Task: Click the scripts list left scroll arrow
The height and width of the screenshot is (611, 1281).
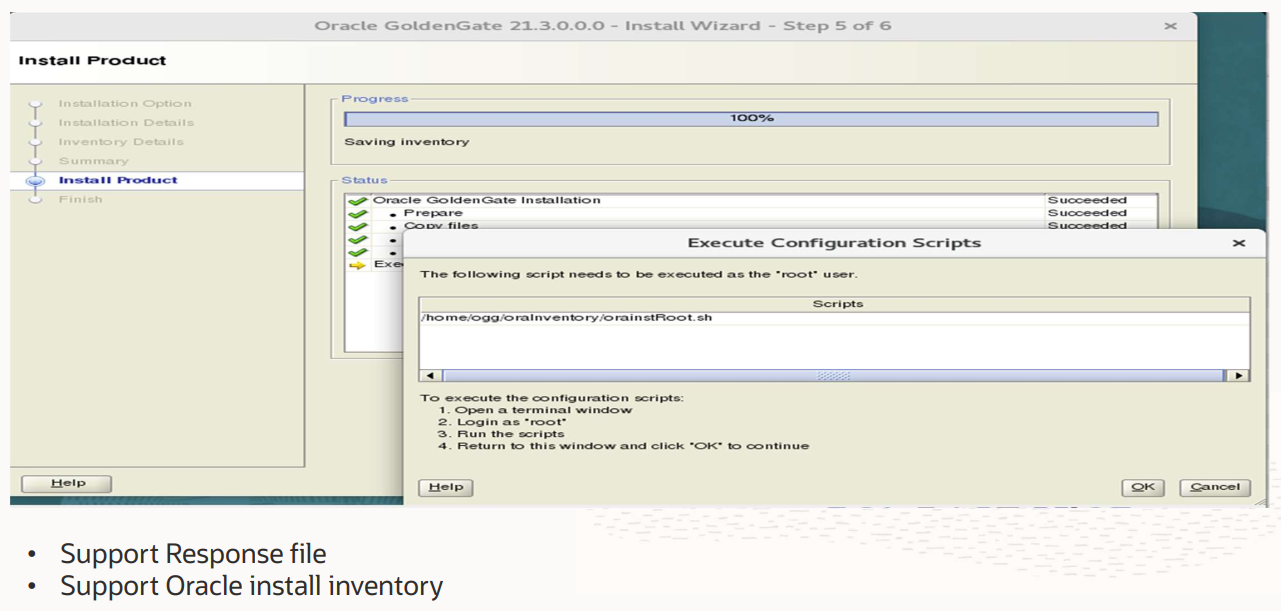Action: (431, 376)
